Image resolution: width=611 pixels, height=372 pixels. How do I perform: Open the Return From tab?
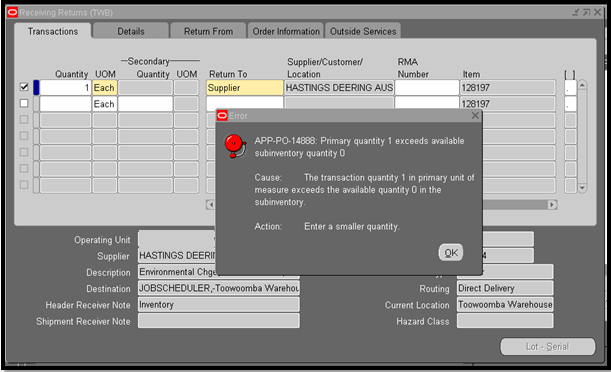tap(208, 31)
